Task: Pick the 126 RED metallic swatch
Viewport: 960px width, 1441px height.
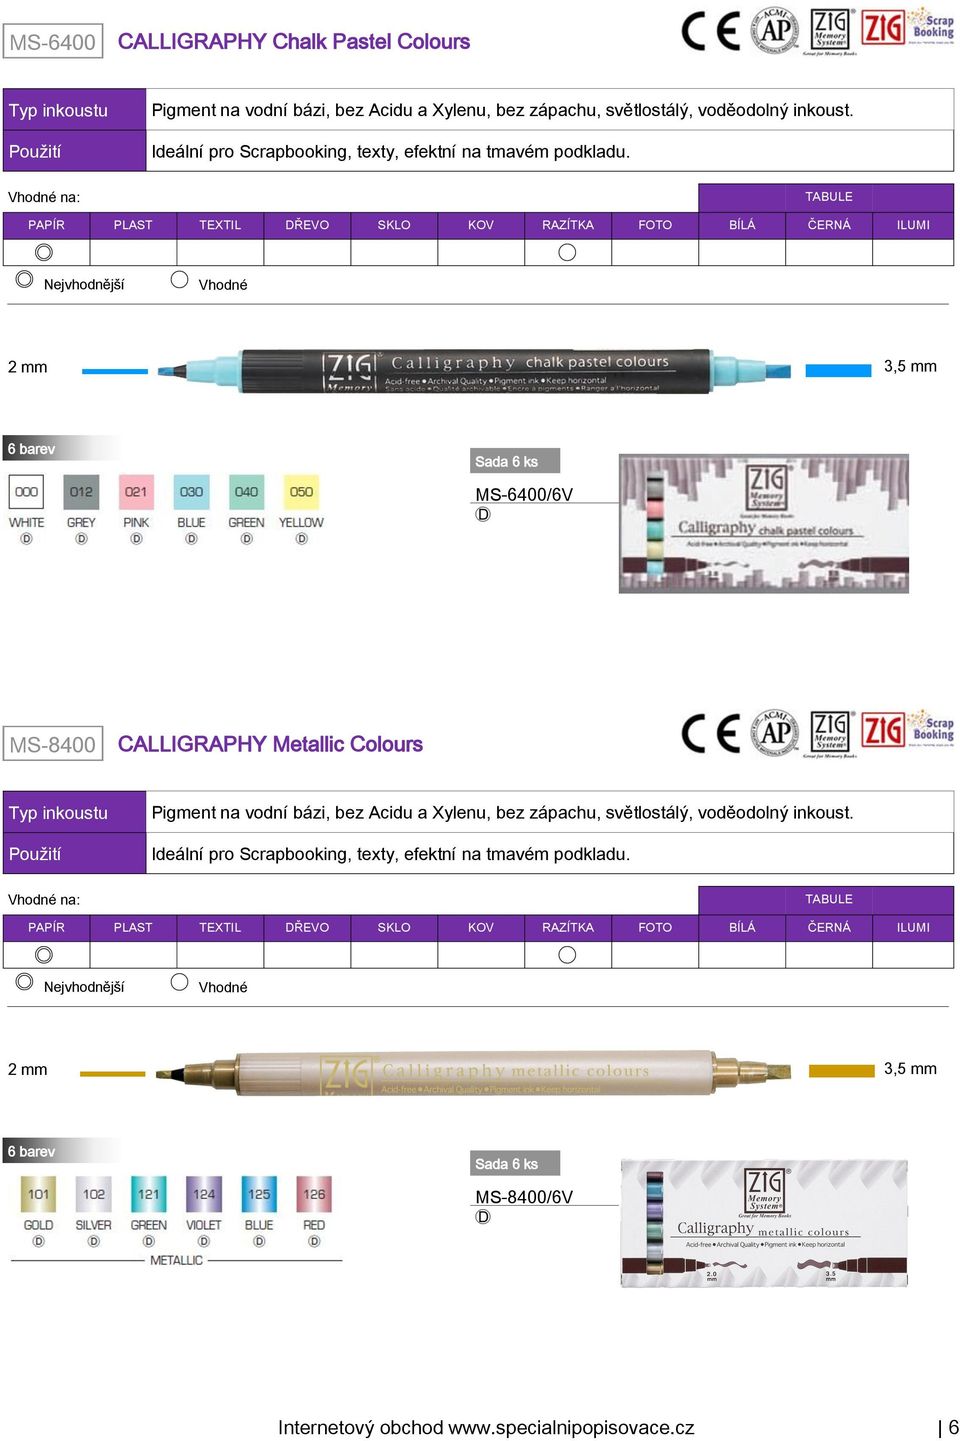Action: click(314, 1193)
